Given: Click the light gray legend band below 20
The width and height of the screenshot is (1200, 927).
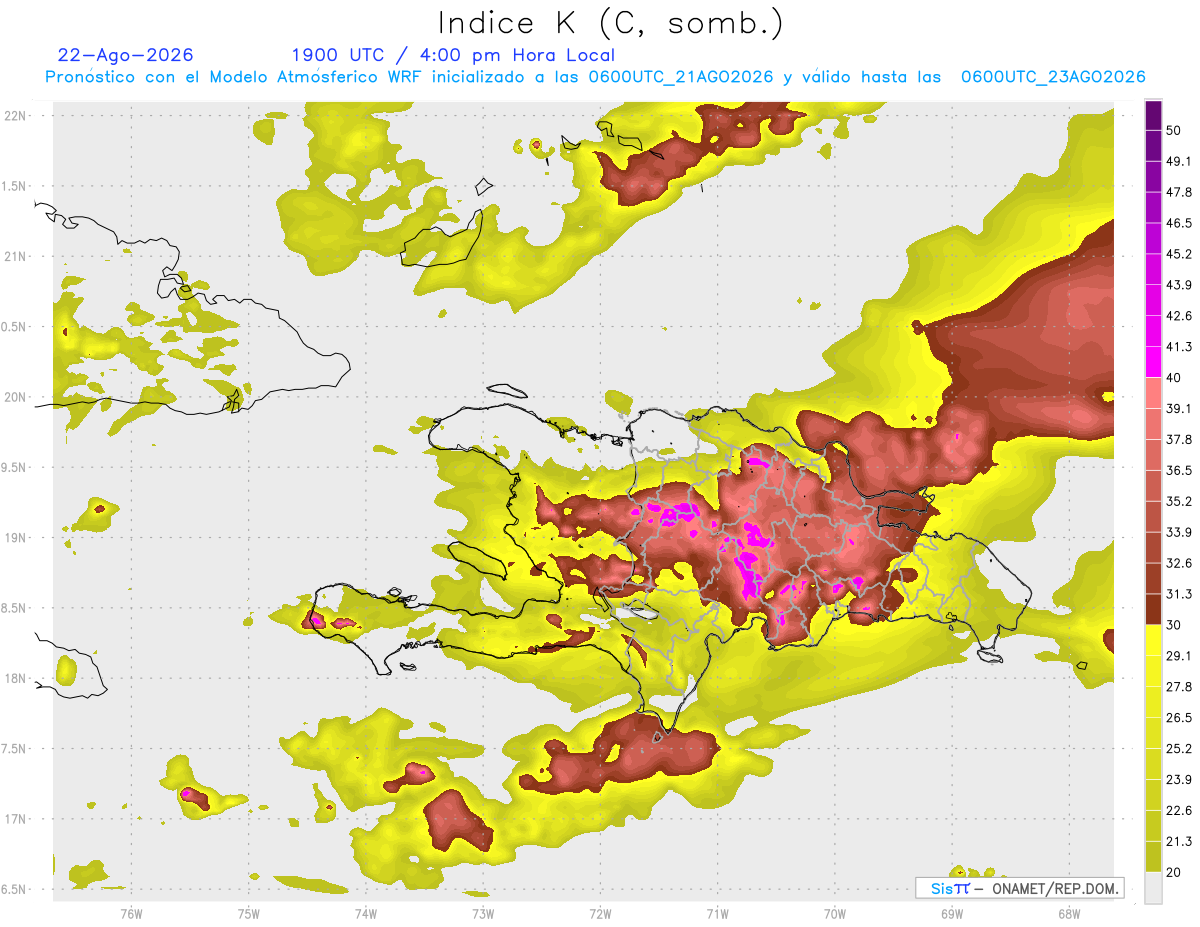Looking at the screenshot, I should [1153, 888].
